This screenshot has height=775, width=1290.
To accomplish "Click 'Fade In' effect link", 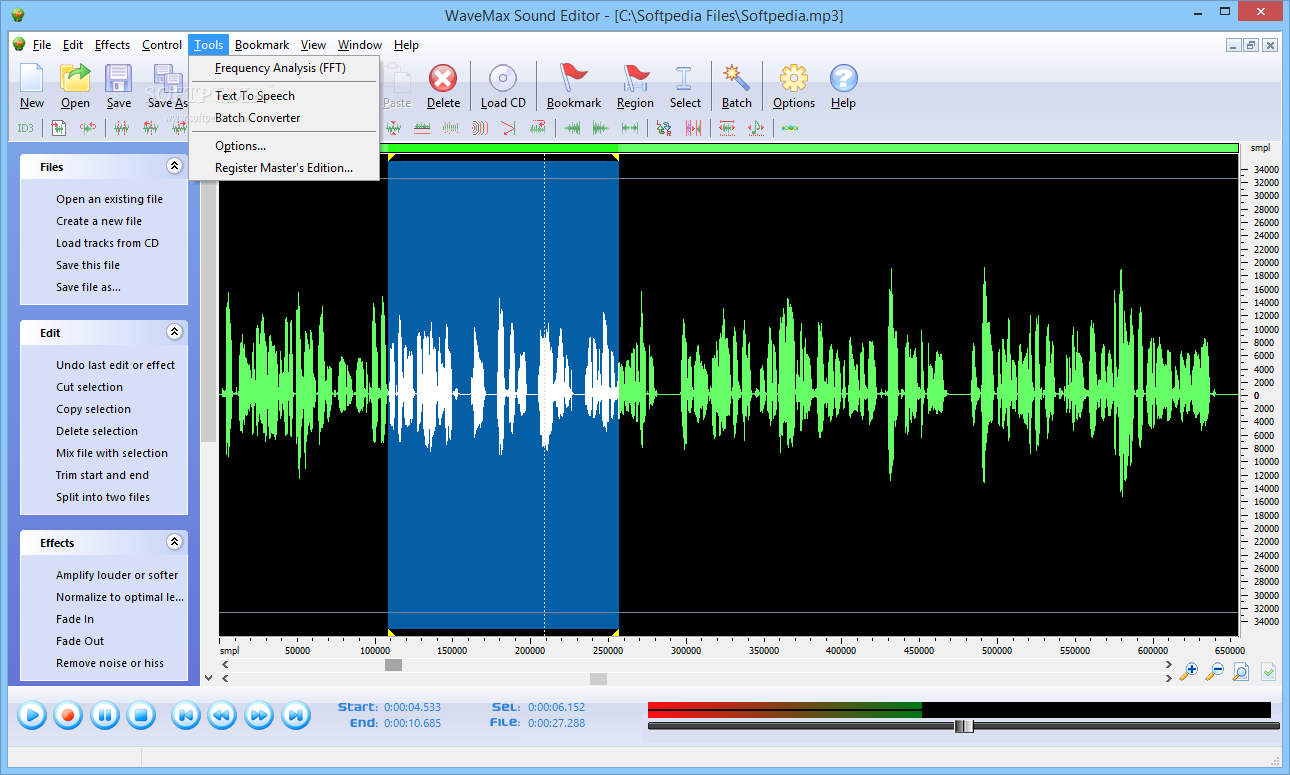I will click(x=75, y=619).
